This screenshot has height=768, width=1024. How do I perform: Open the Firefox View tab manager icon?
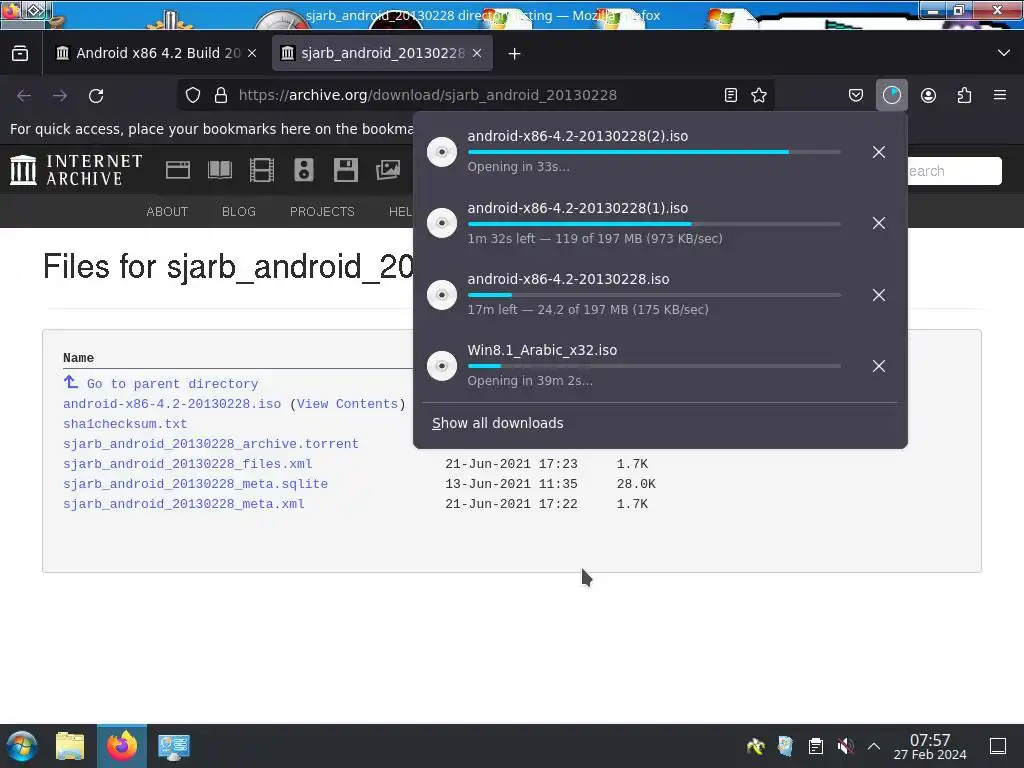tap(20, 54)
